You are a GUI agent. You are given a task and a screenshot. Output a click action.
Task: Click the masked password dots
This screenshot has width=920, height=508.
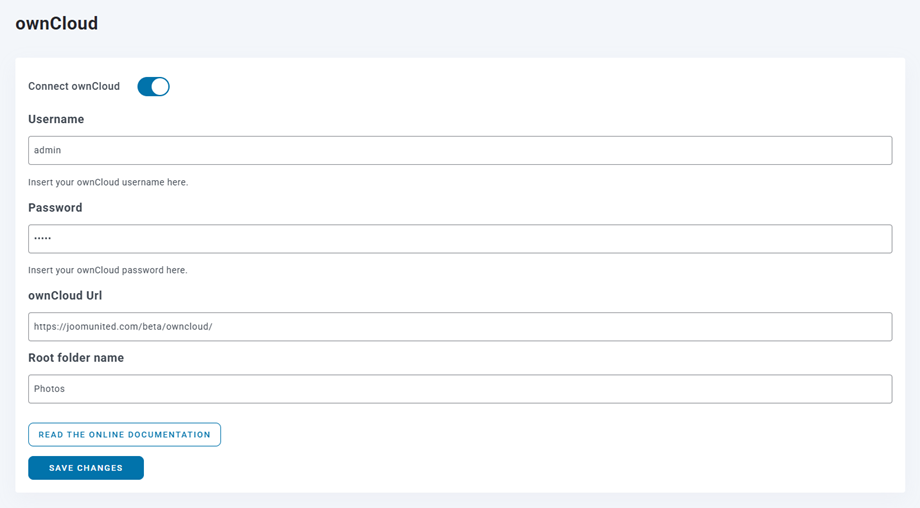click(42, 239)
